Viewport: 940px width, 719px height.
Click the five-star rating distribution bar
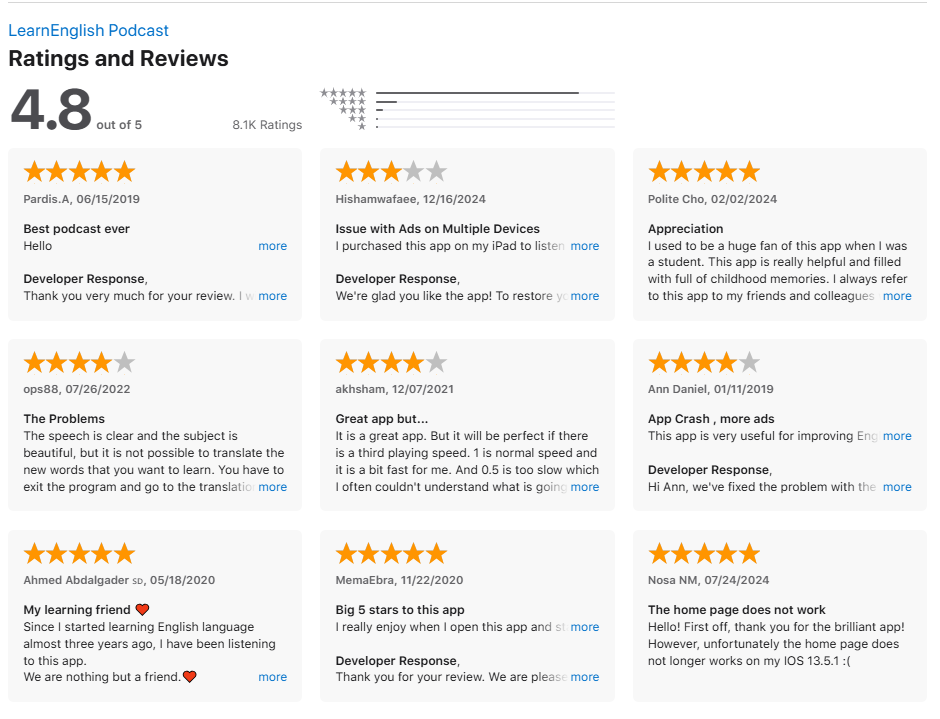point(495,93)
